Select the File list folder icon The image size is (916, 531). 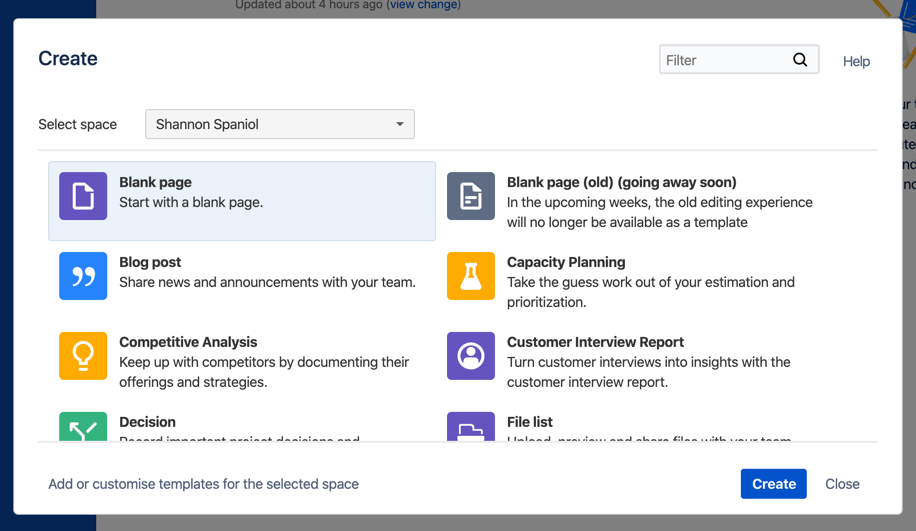pos(471,426)
